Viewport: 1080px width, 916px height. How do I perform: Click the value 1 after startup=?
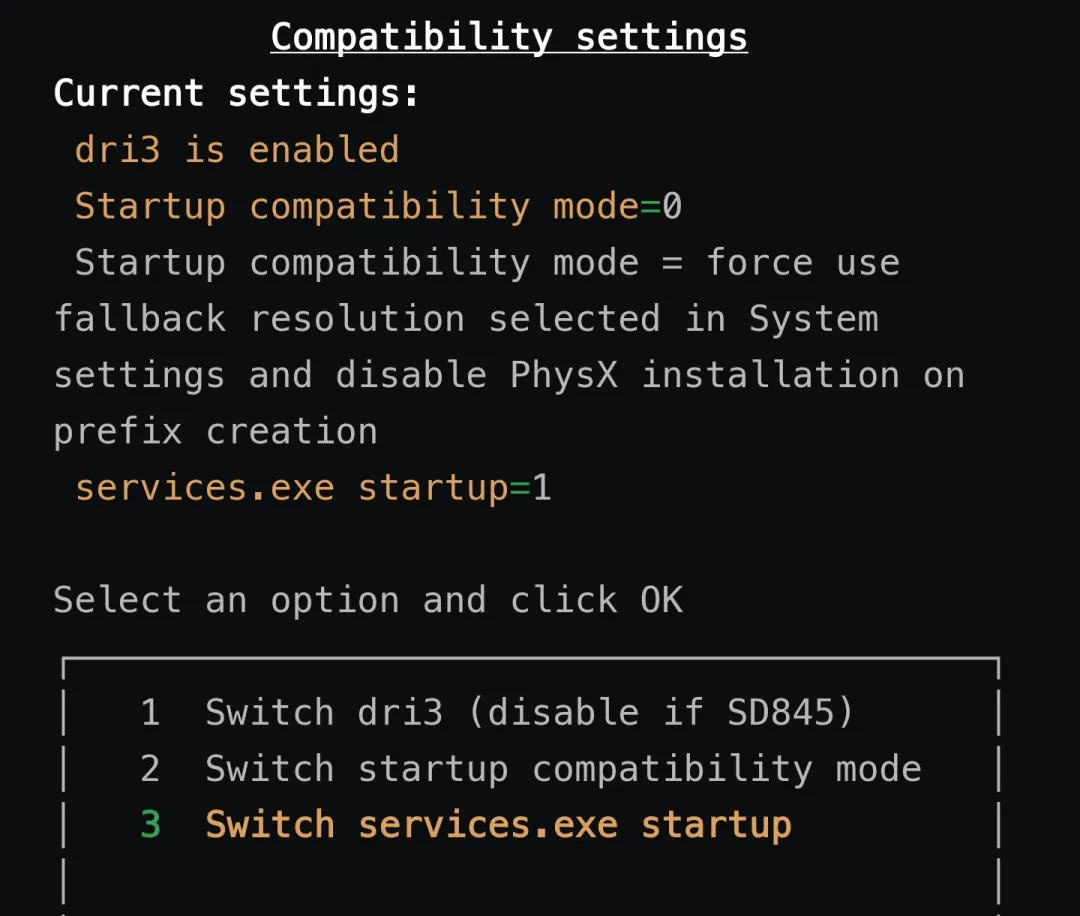542,488
